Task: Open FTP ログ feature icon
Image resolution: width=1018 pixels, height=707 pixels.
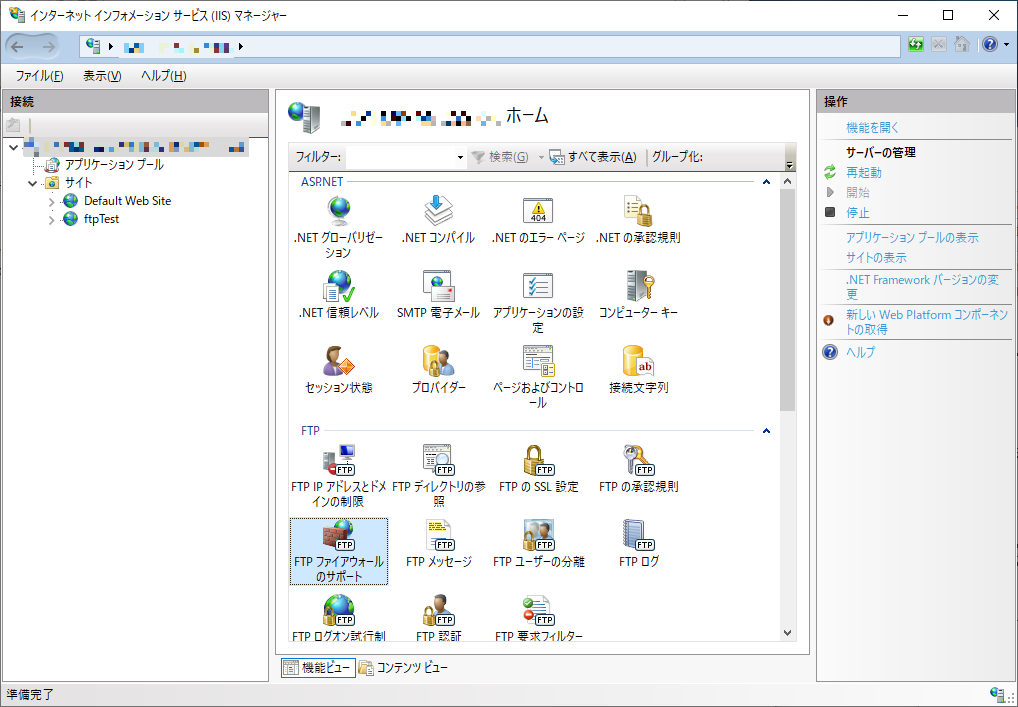Action: click(638, 544)
